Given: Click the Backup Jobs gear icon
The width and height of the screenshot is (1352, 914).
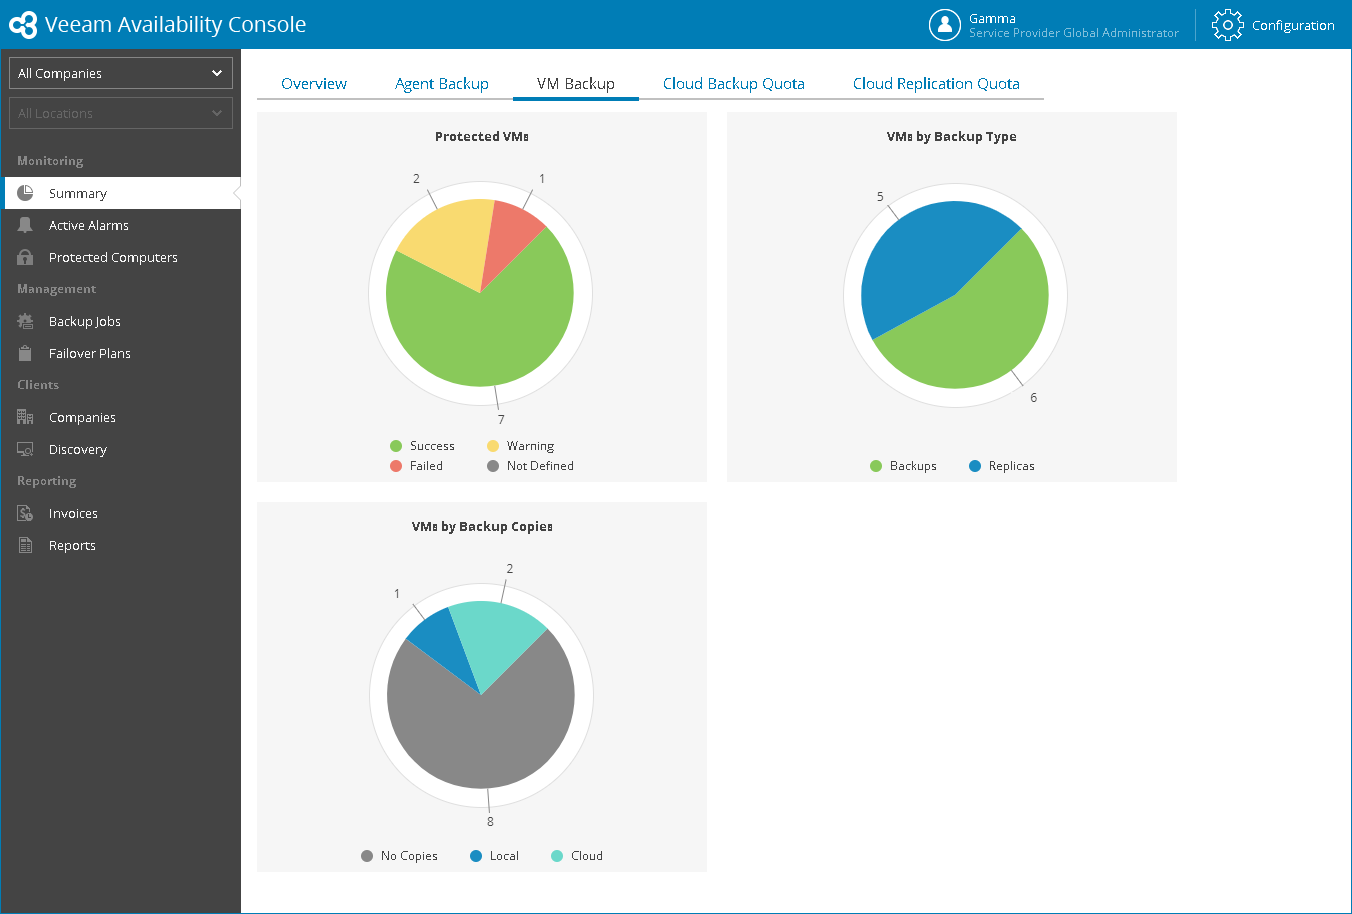Looking at the screenshot, I should click(x=25, y=321).
